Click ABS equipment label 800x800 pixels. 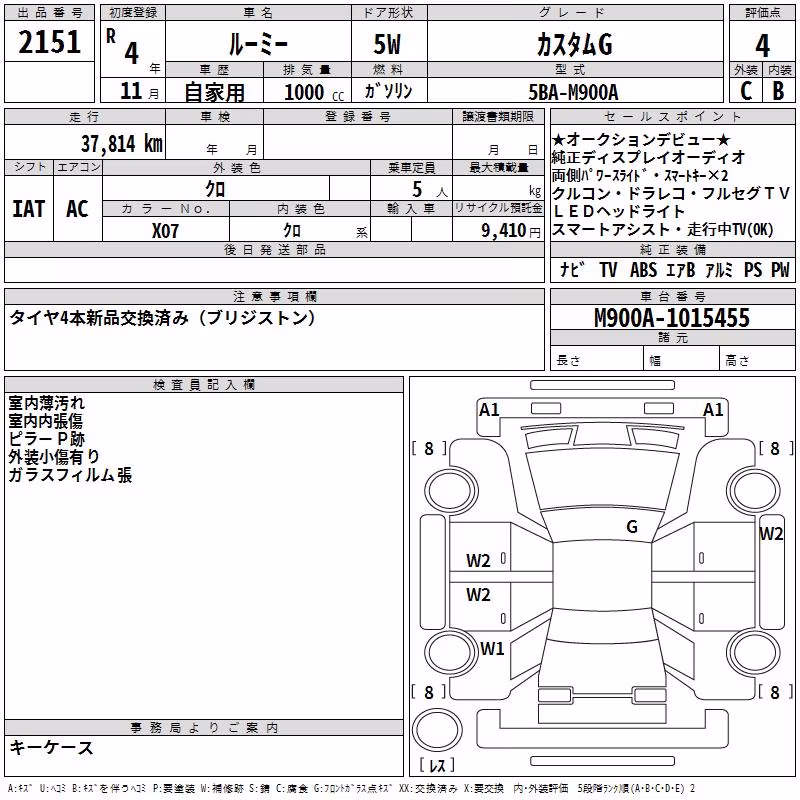643,269
